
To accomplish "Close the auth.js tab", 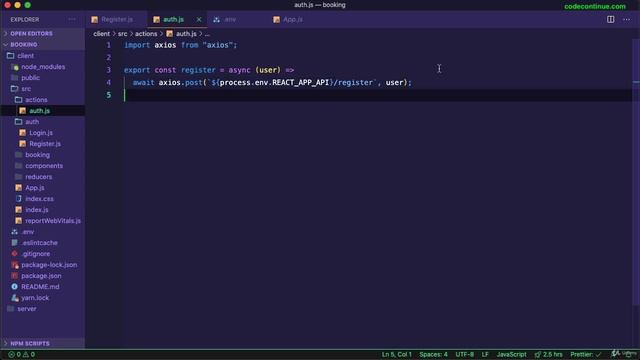I will [x=199, y=20].
